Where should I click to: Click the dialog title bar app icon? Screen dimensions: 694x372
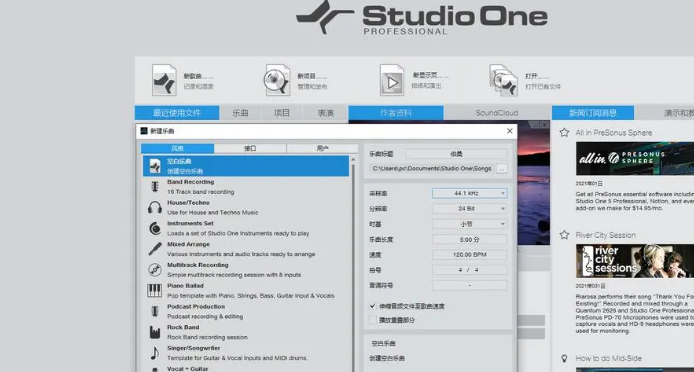pyautogui.click(x=143, y=131)
